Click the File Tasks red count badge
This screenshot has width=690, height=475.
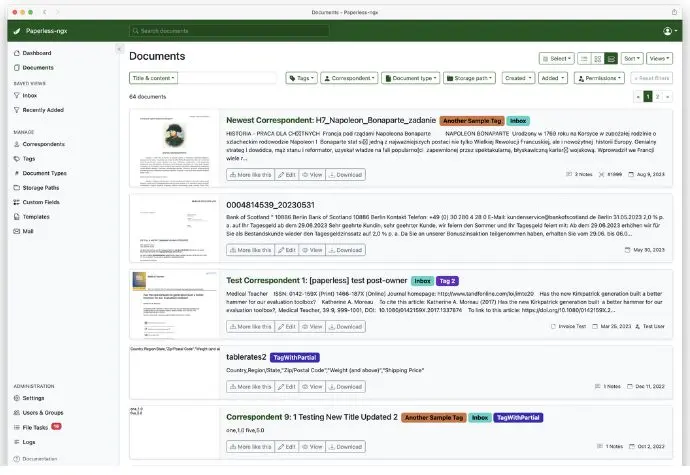(56, 426)
